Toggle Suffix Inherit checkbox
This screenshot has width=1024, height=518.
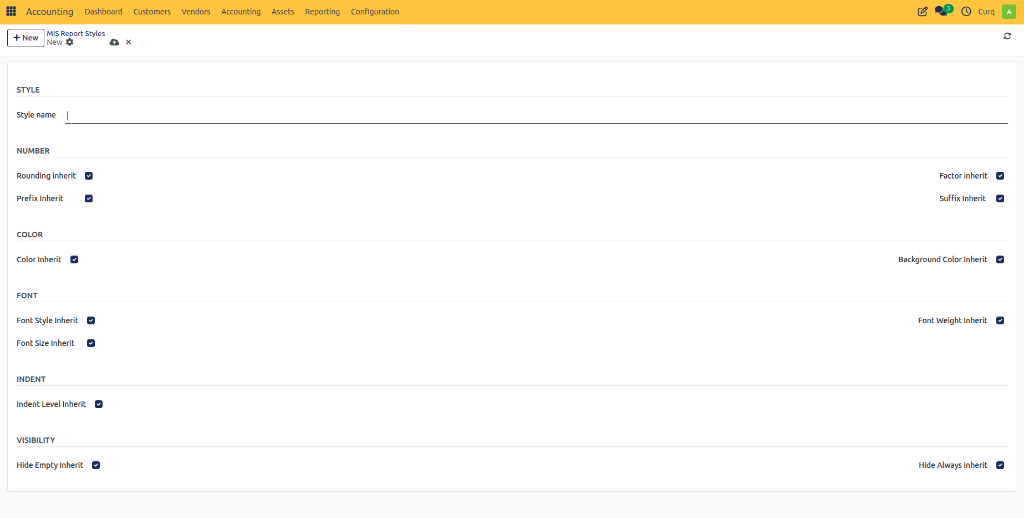coord(1000,198)
